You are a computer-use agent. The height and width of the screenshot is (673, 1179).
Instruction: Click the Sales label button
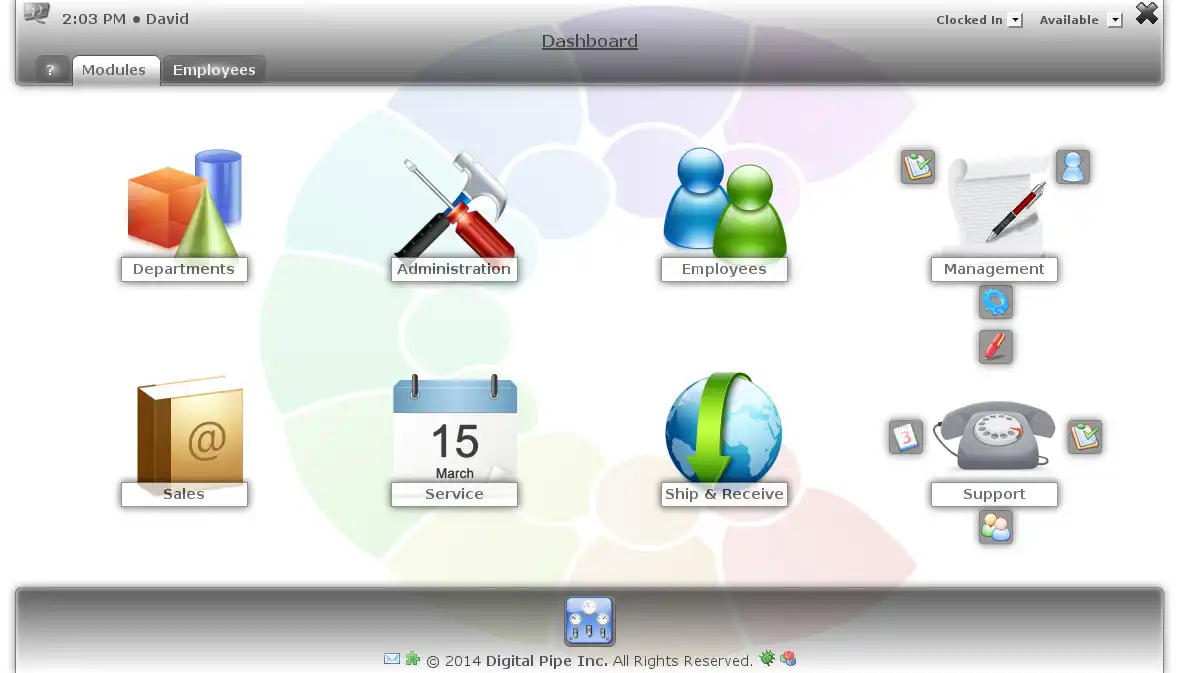coord(184,494)
